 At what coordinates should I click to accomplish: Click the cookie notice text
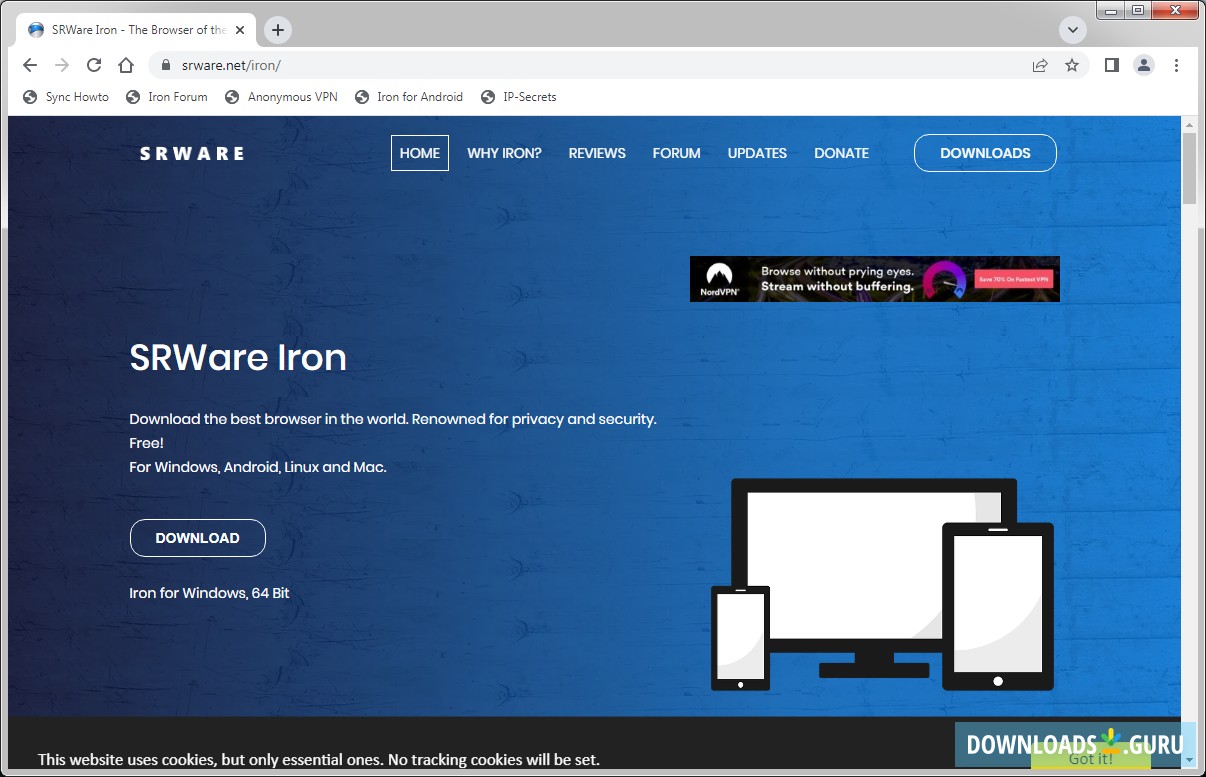click(319, 760)
